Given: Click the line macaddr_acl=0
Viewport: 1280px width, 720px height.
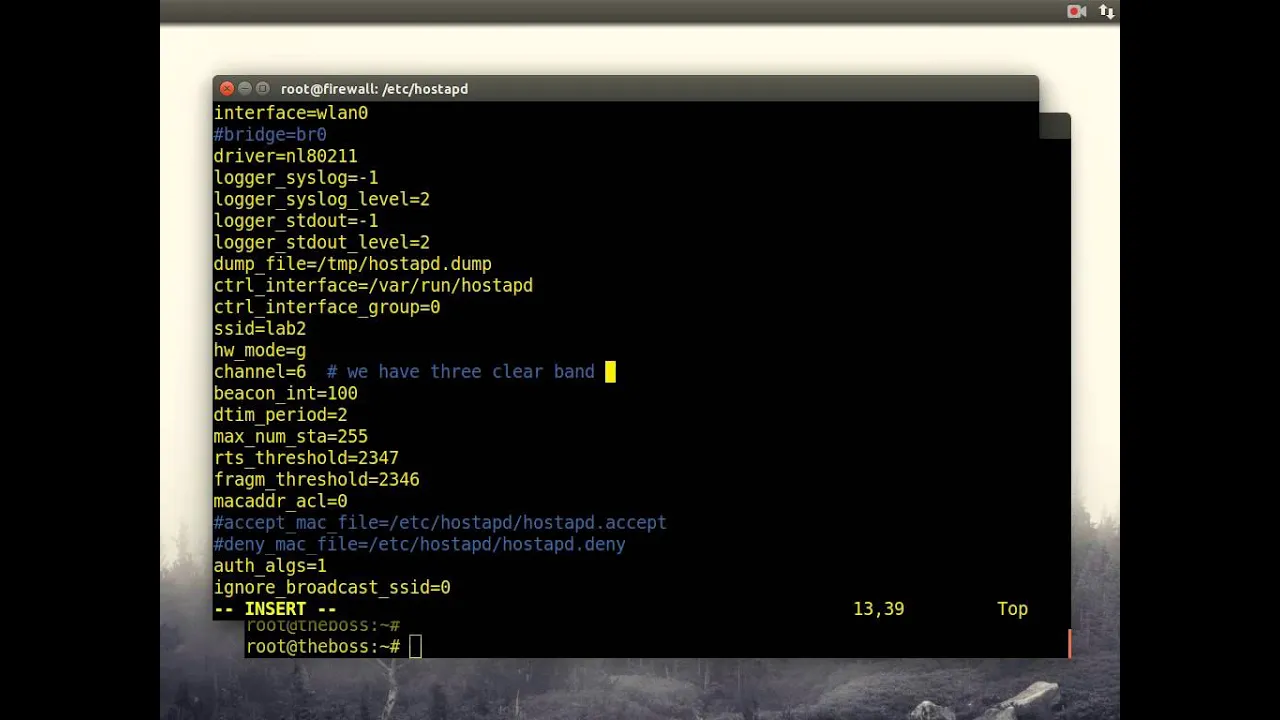Looking at the screenshot, I should (281, 501).
